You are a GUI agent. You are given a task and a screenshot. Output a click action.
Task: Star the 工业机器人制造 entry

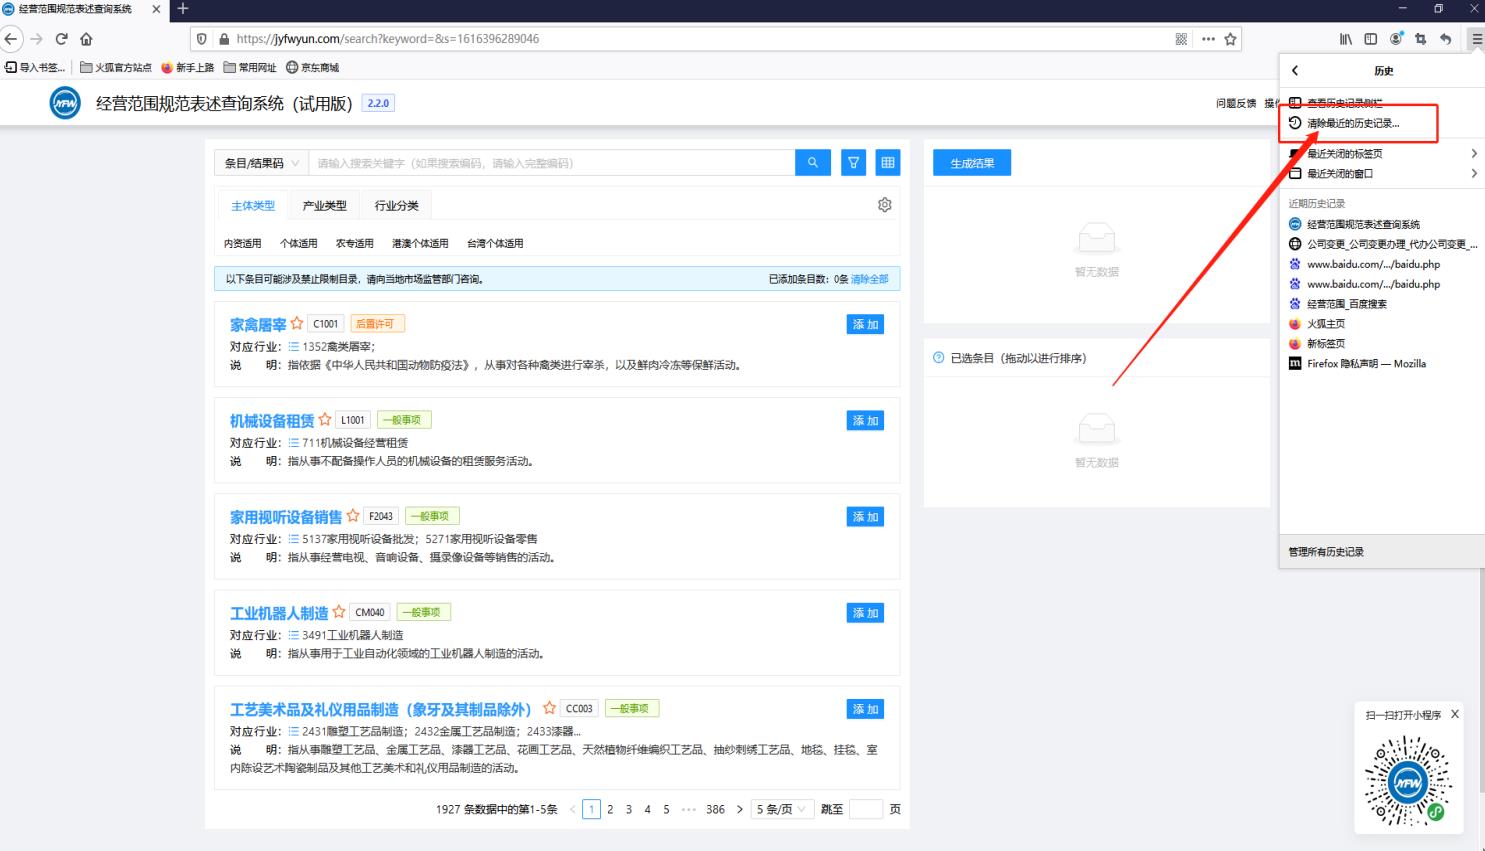coord(339,612)
